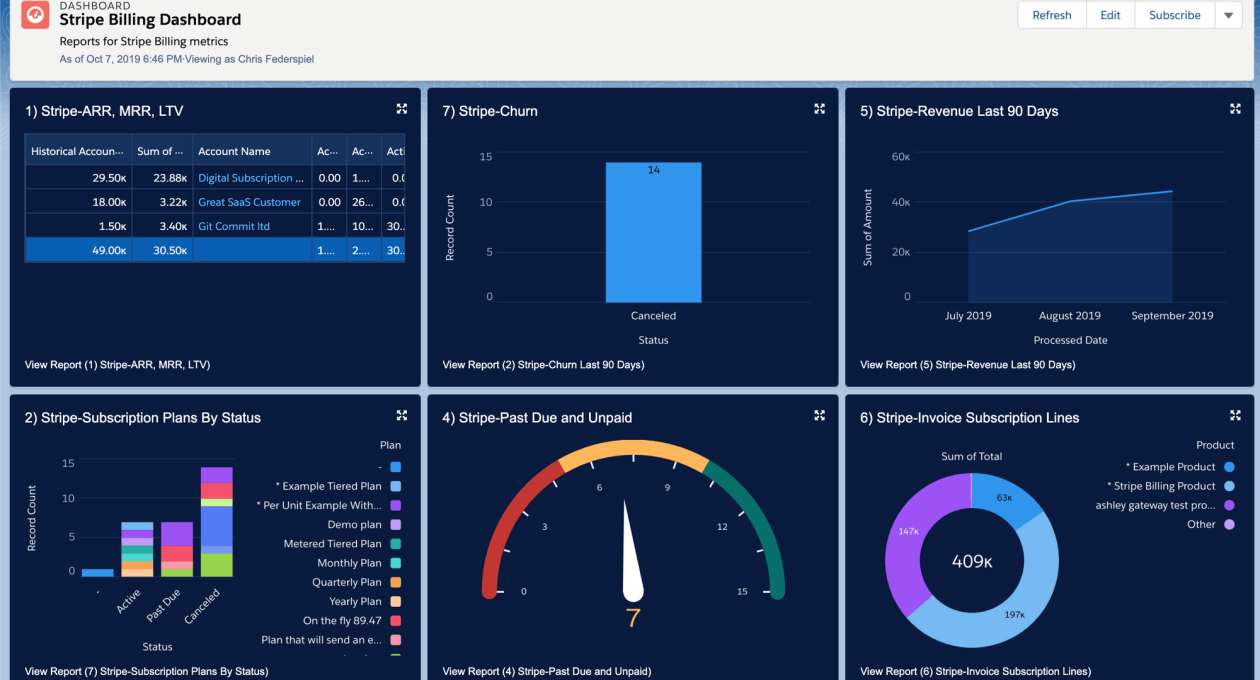Click the Edit button
The image size is (1260, 680).
point(1110,15)
